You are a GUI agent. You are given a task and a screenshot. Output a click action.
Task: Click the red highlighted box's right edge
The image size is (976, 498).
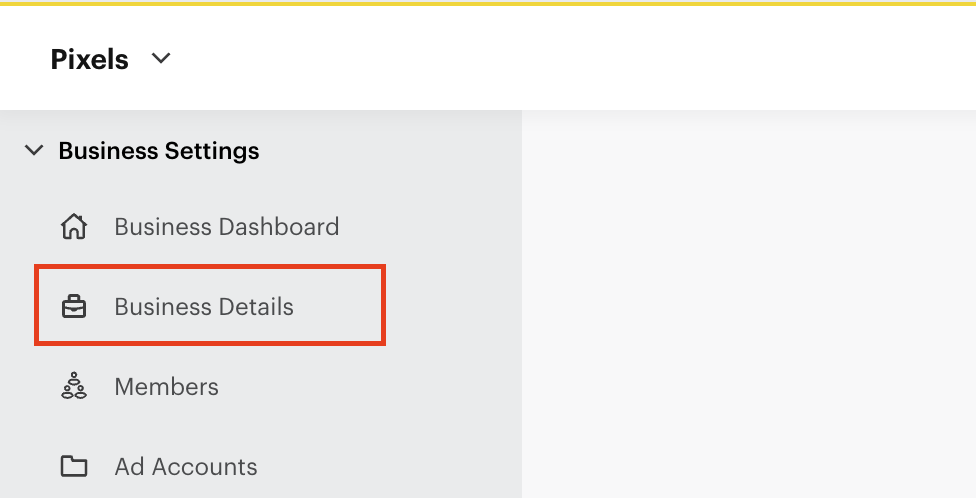pyautogui.click(x=384, y=306)
